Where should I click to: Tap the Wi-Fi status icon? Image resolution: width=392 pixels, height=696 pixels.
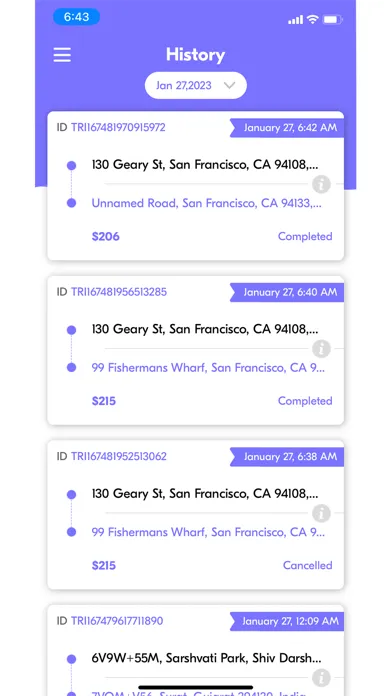[x=313, y=20]
